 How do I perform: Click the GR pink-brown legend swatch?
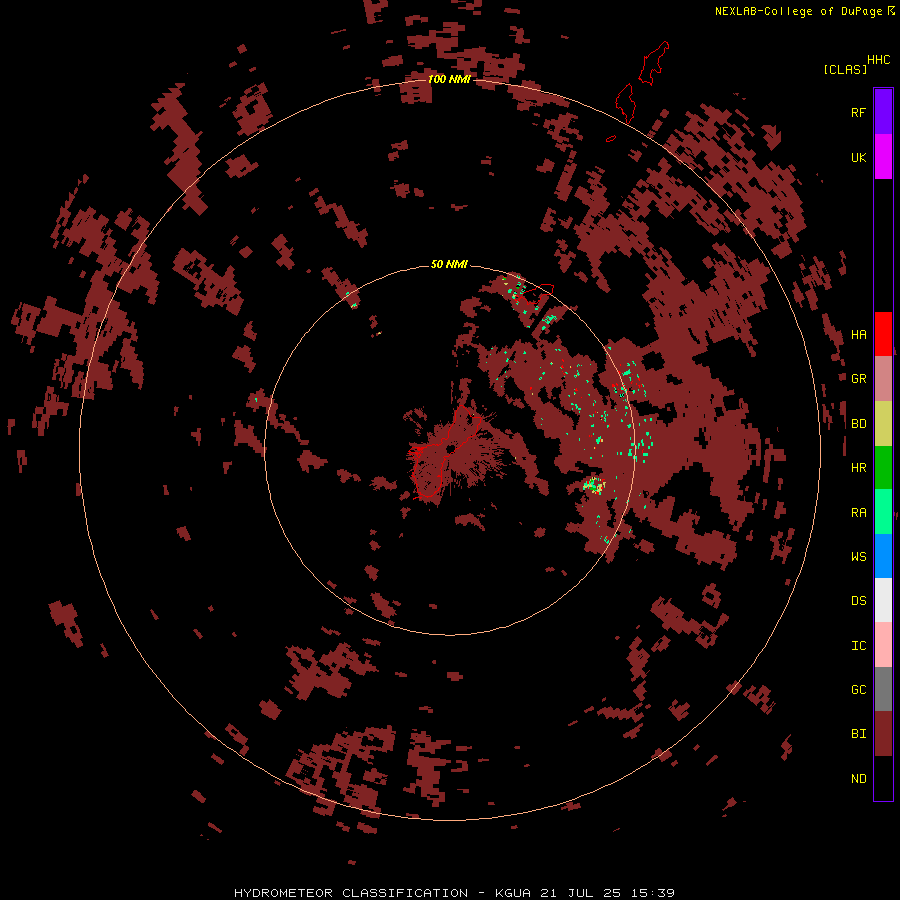pyautogui.click(x=883, y=379)
